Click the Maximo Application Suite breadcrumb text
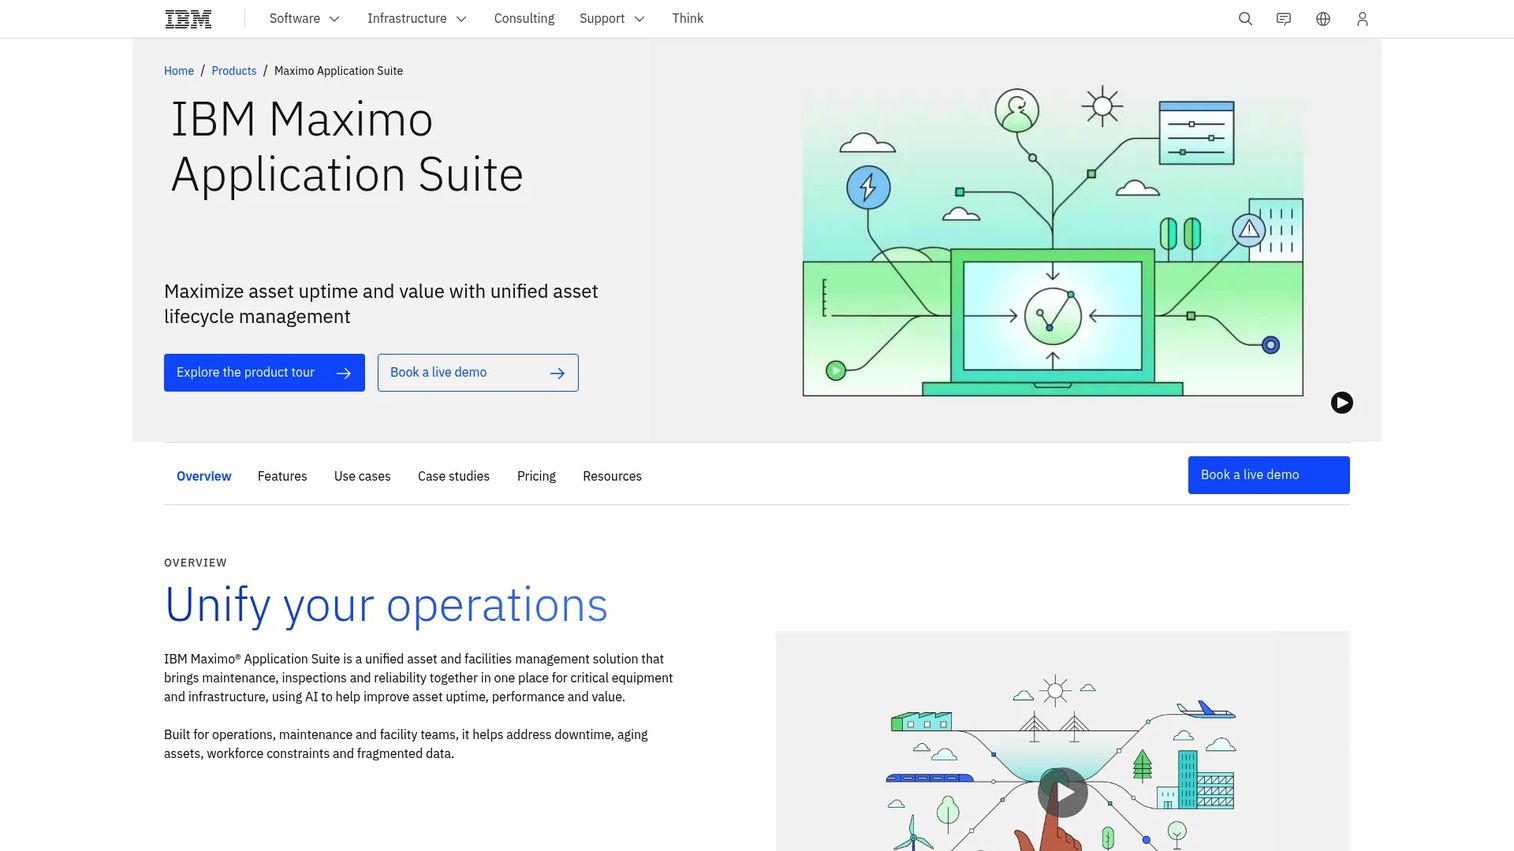This screenshot has width=1514, height=851. (339, 71)
